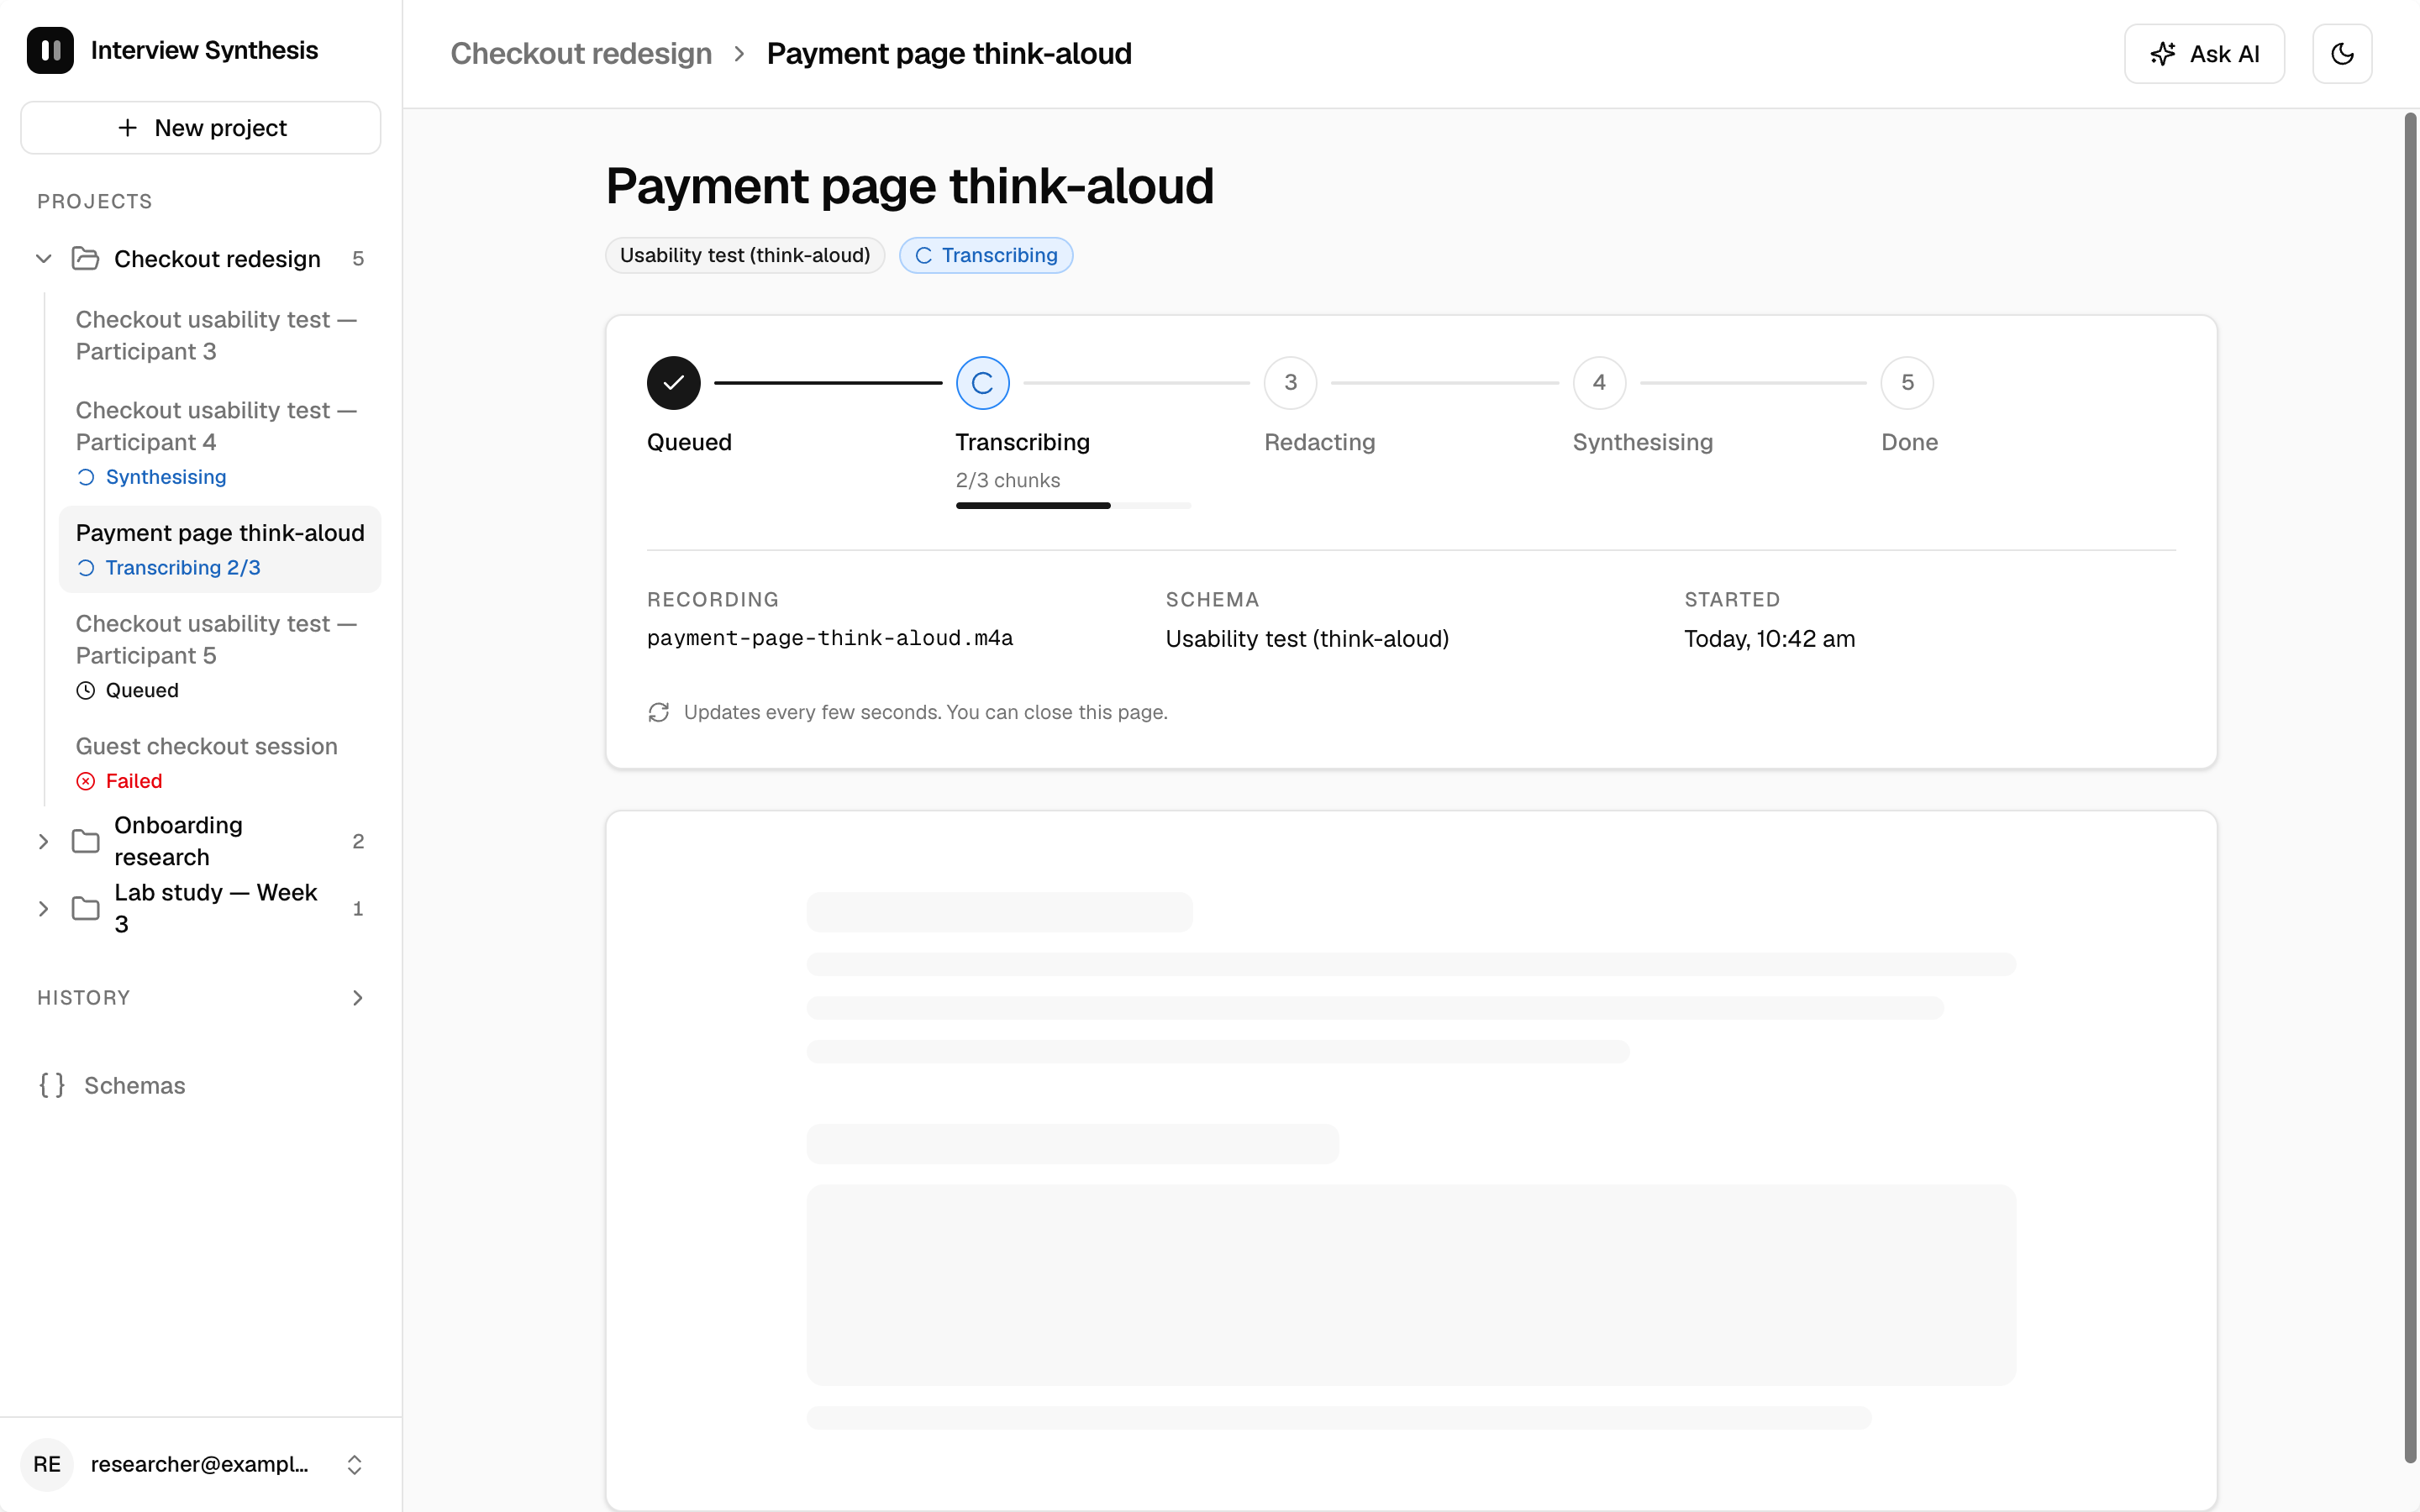The image size is (2420, 1512).
Task: Click the Interview Synthesis logo icon
Action: pyautogui.click(x=50, y=50)
